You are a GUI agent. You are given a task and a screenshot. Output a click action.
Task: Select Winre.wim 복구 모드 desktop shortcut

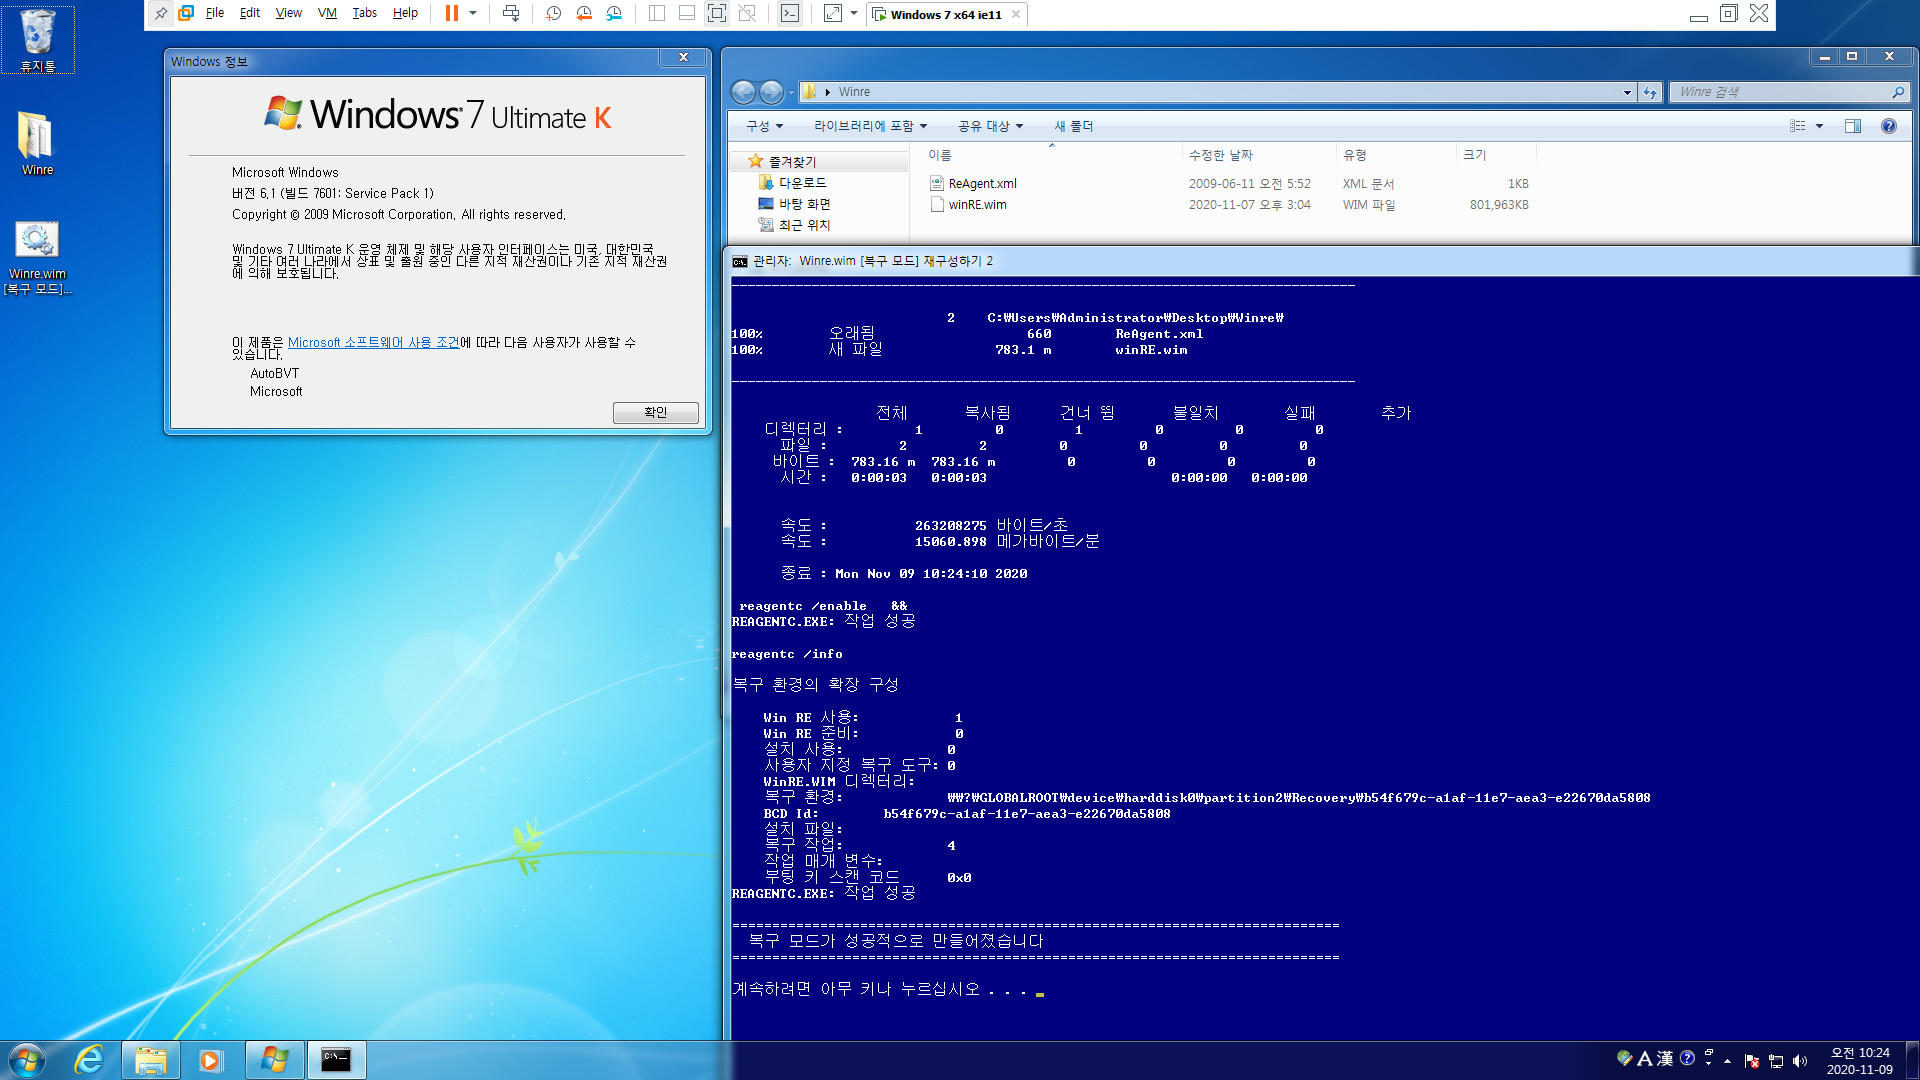(x=37, y=258)
